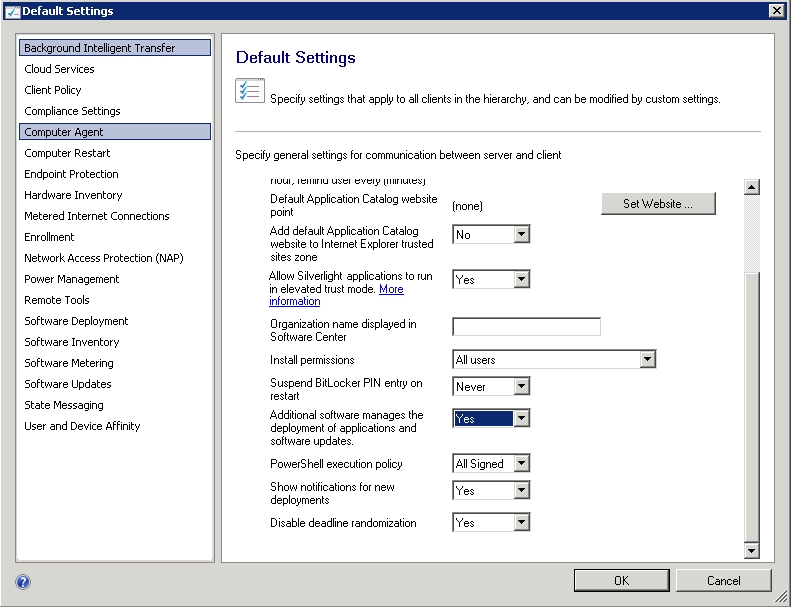Open the More information link

391,289
